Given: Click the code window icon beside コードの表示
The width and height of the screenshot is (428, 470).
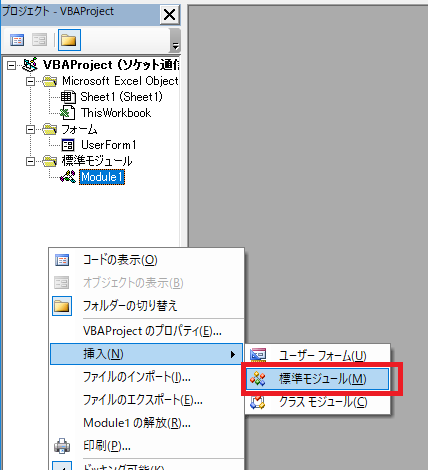Looking at the screenshot, I should click(x=62, y=260).
